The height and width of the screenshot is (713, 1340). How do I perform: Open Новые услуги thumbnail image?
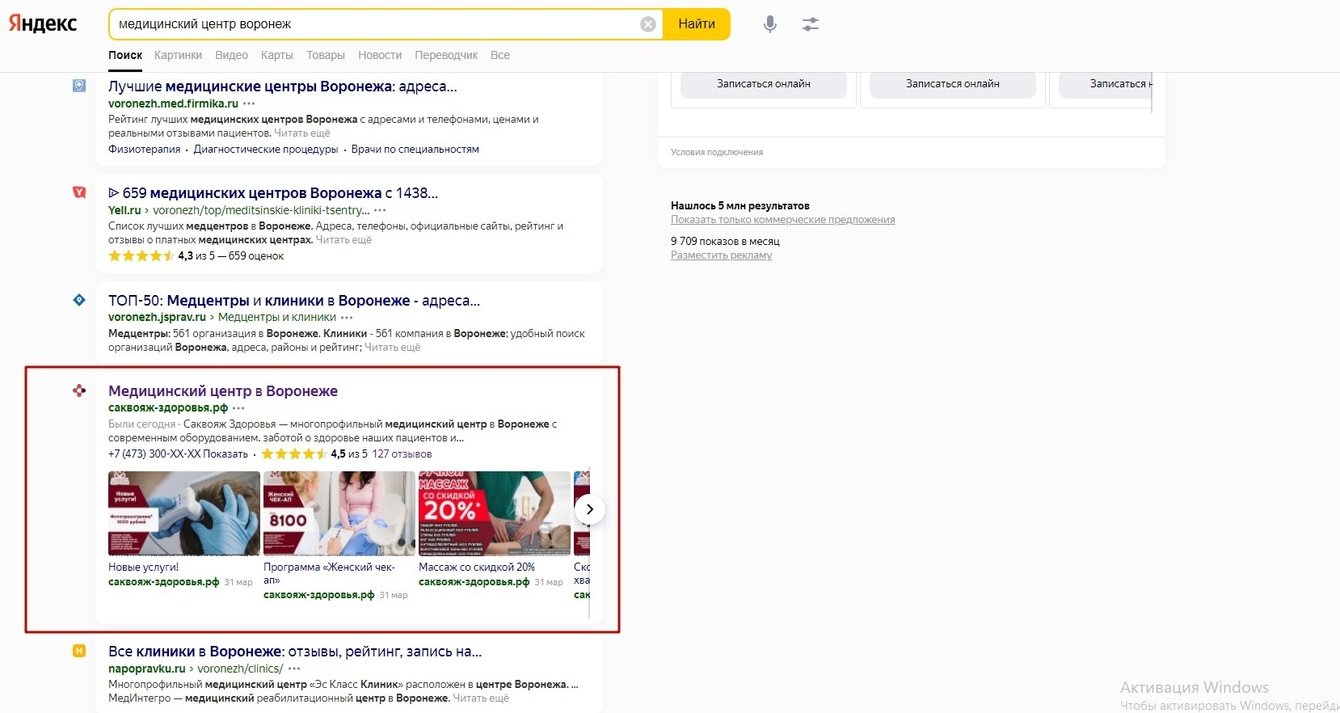pos(184,513)
